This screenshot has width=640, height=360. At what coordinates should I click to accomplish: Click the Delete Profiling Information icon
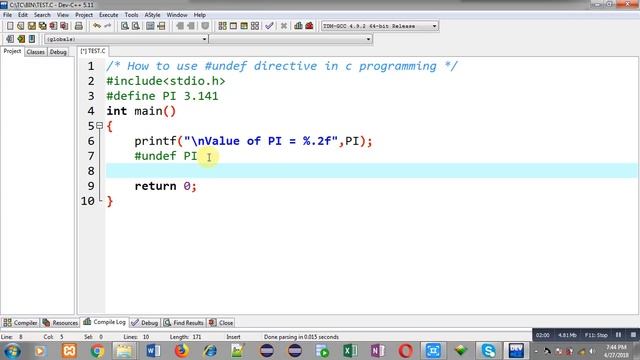click(x=309, y=26)
